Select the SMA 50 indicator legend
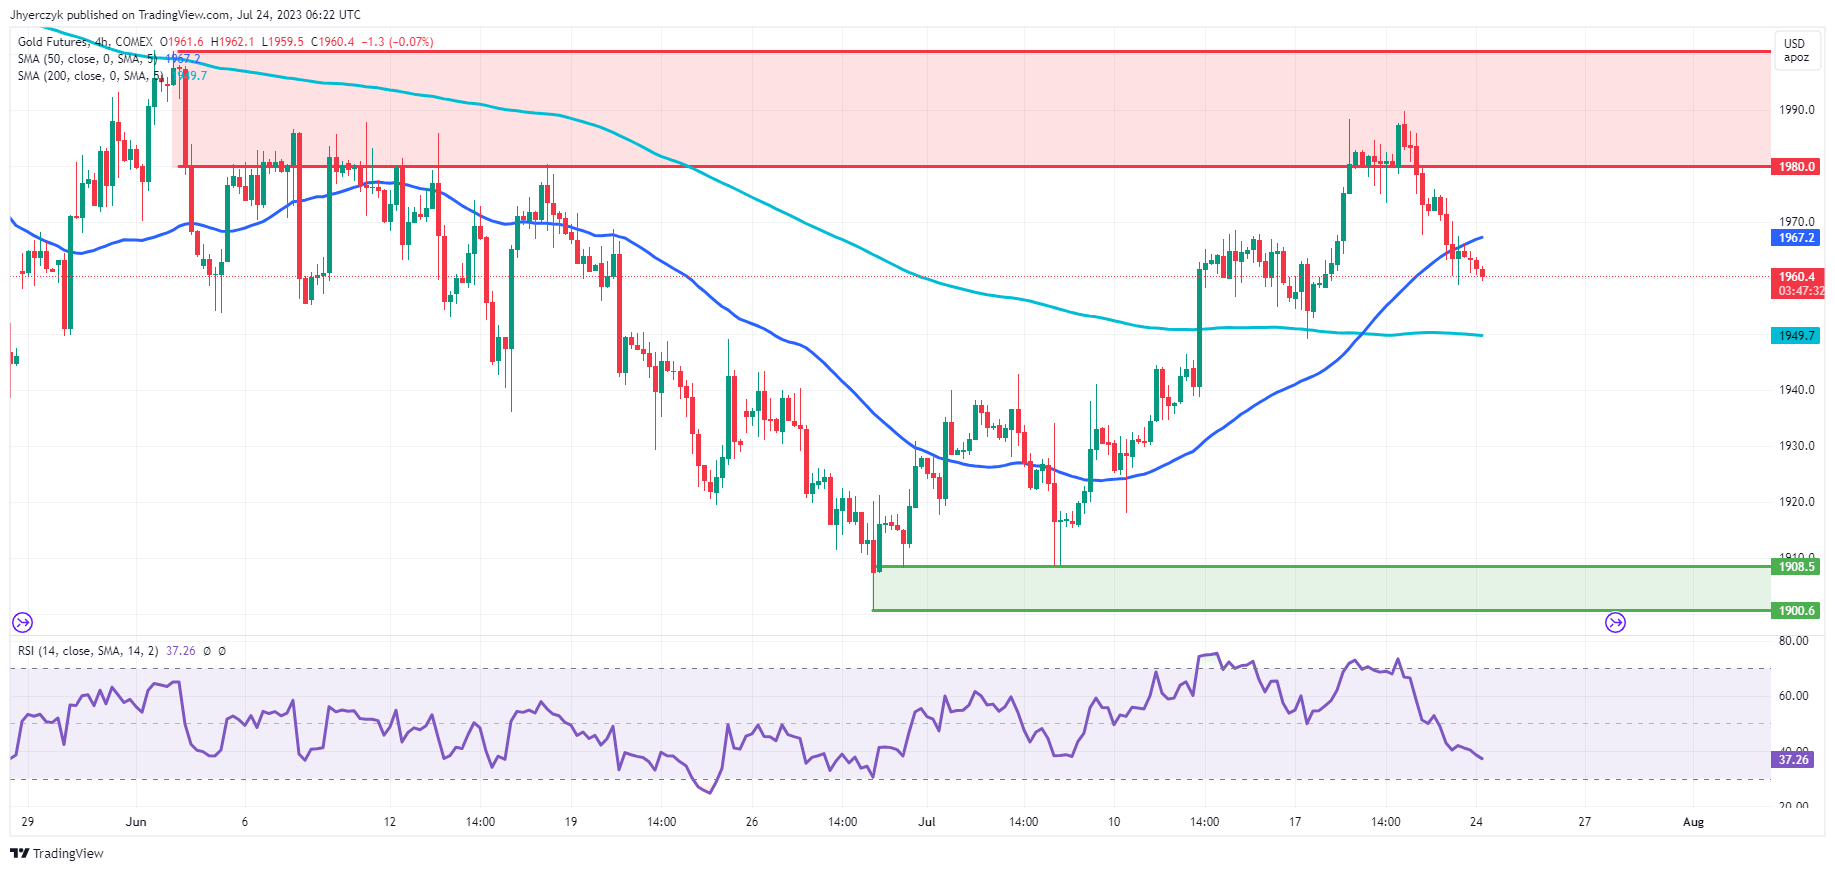The image size is (1835, 871). pyautogui.click(x=86, y=59)
